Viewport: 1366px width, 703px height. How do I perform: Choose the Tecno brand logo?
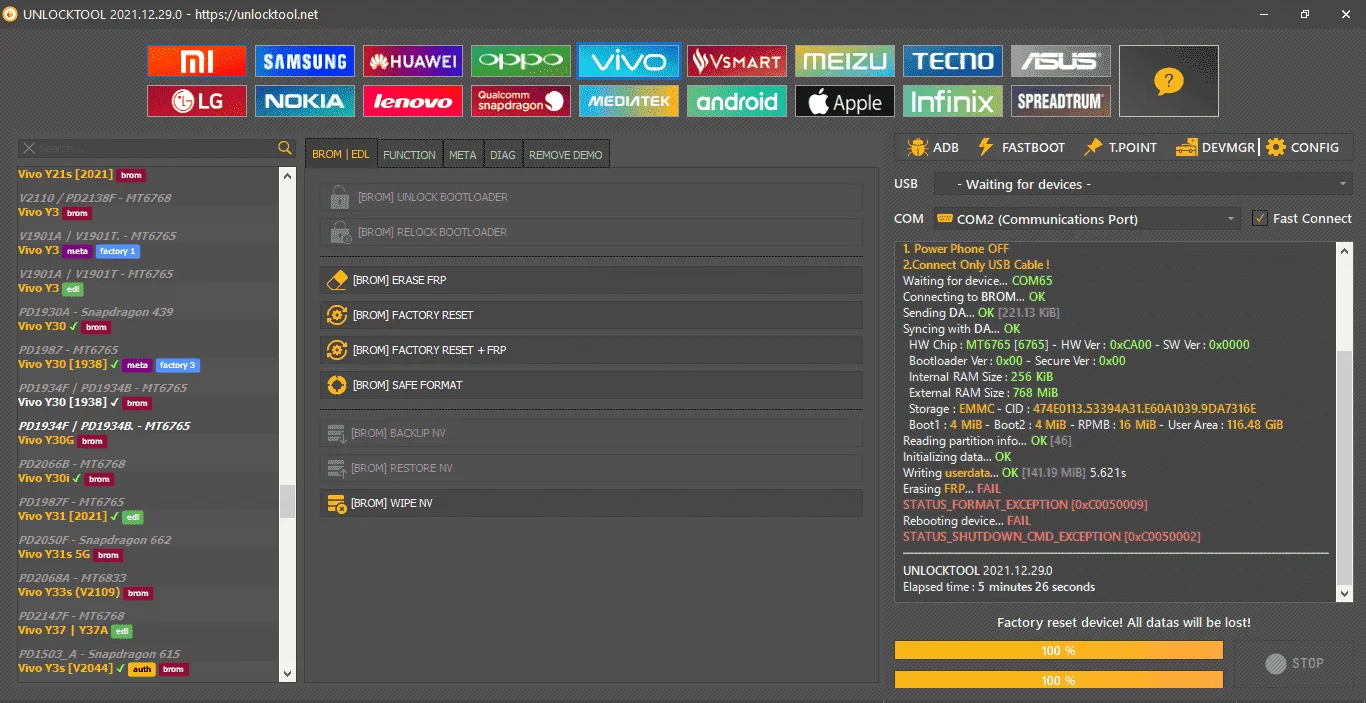coord(952,61)
